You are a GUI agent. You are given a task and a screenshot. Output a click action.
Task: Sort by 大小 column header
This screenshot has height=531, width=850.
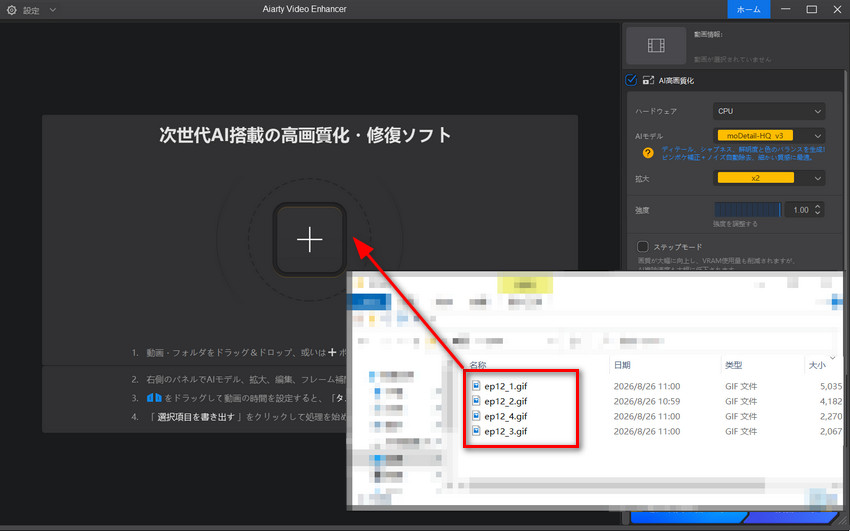(x=817, y=365)
